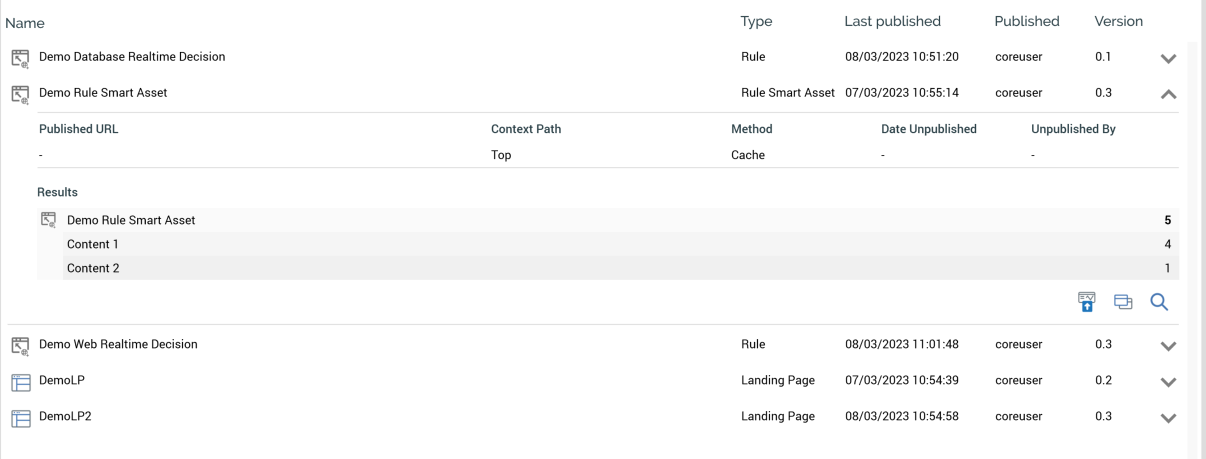Click the publish/upload icon in results panel
This screenshot has width=1206, height=459.
[x=1087, y=301]
